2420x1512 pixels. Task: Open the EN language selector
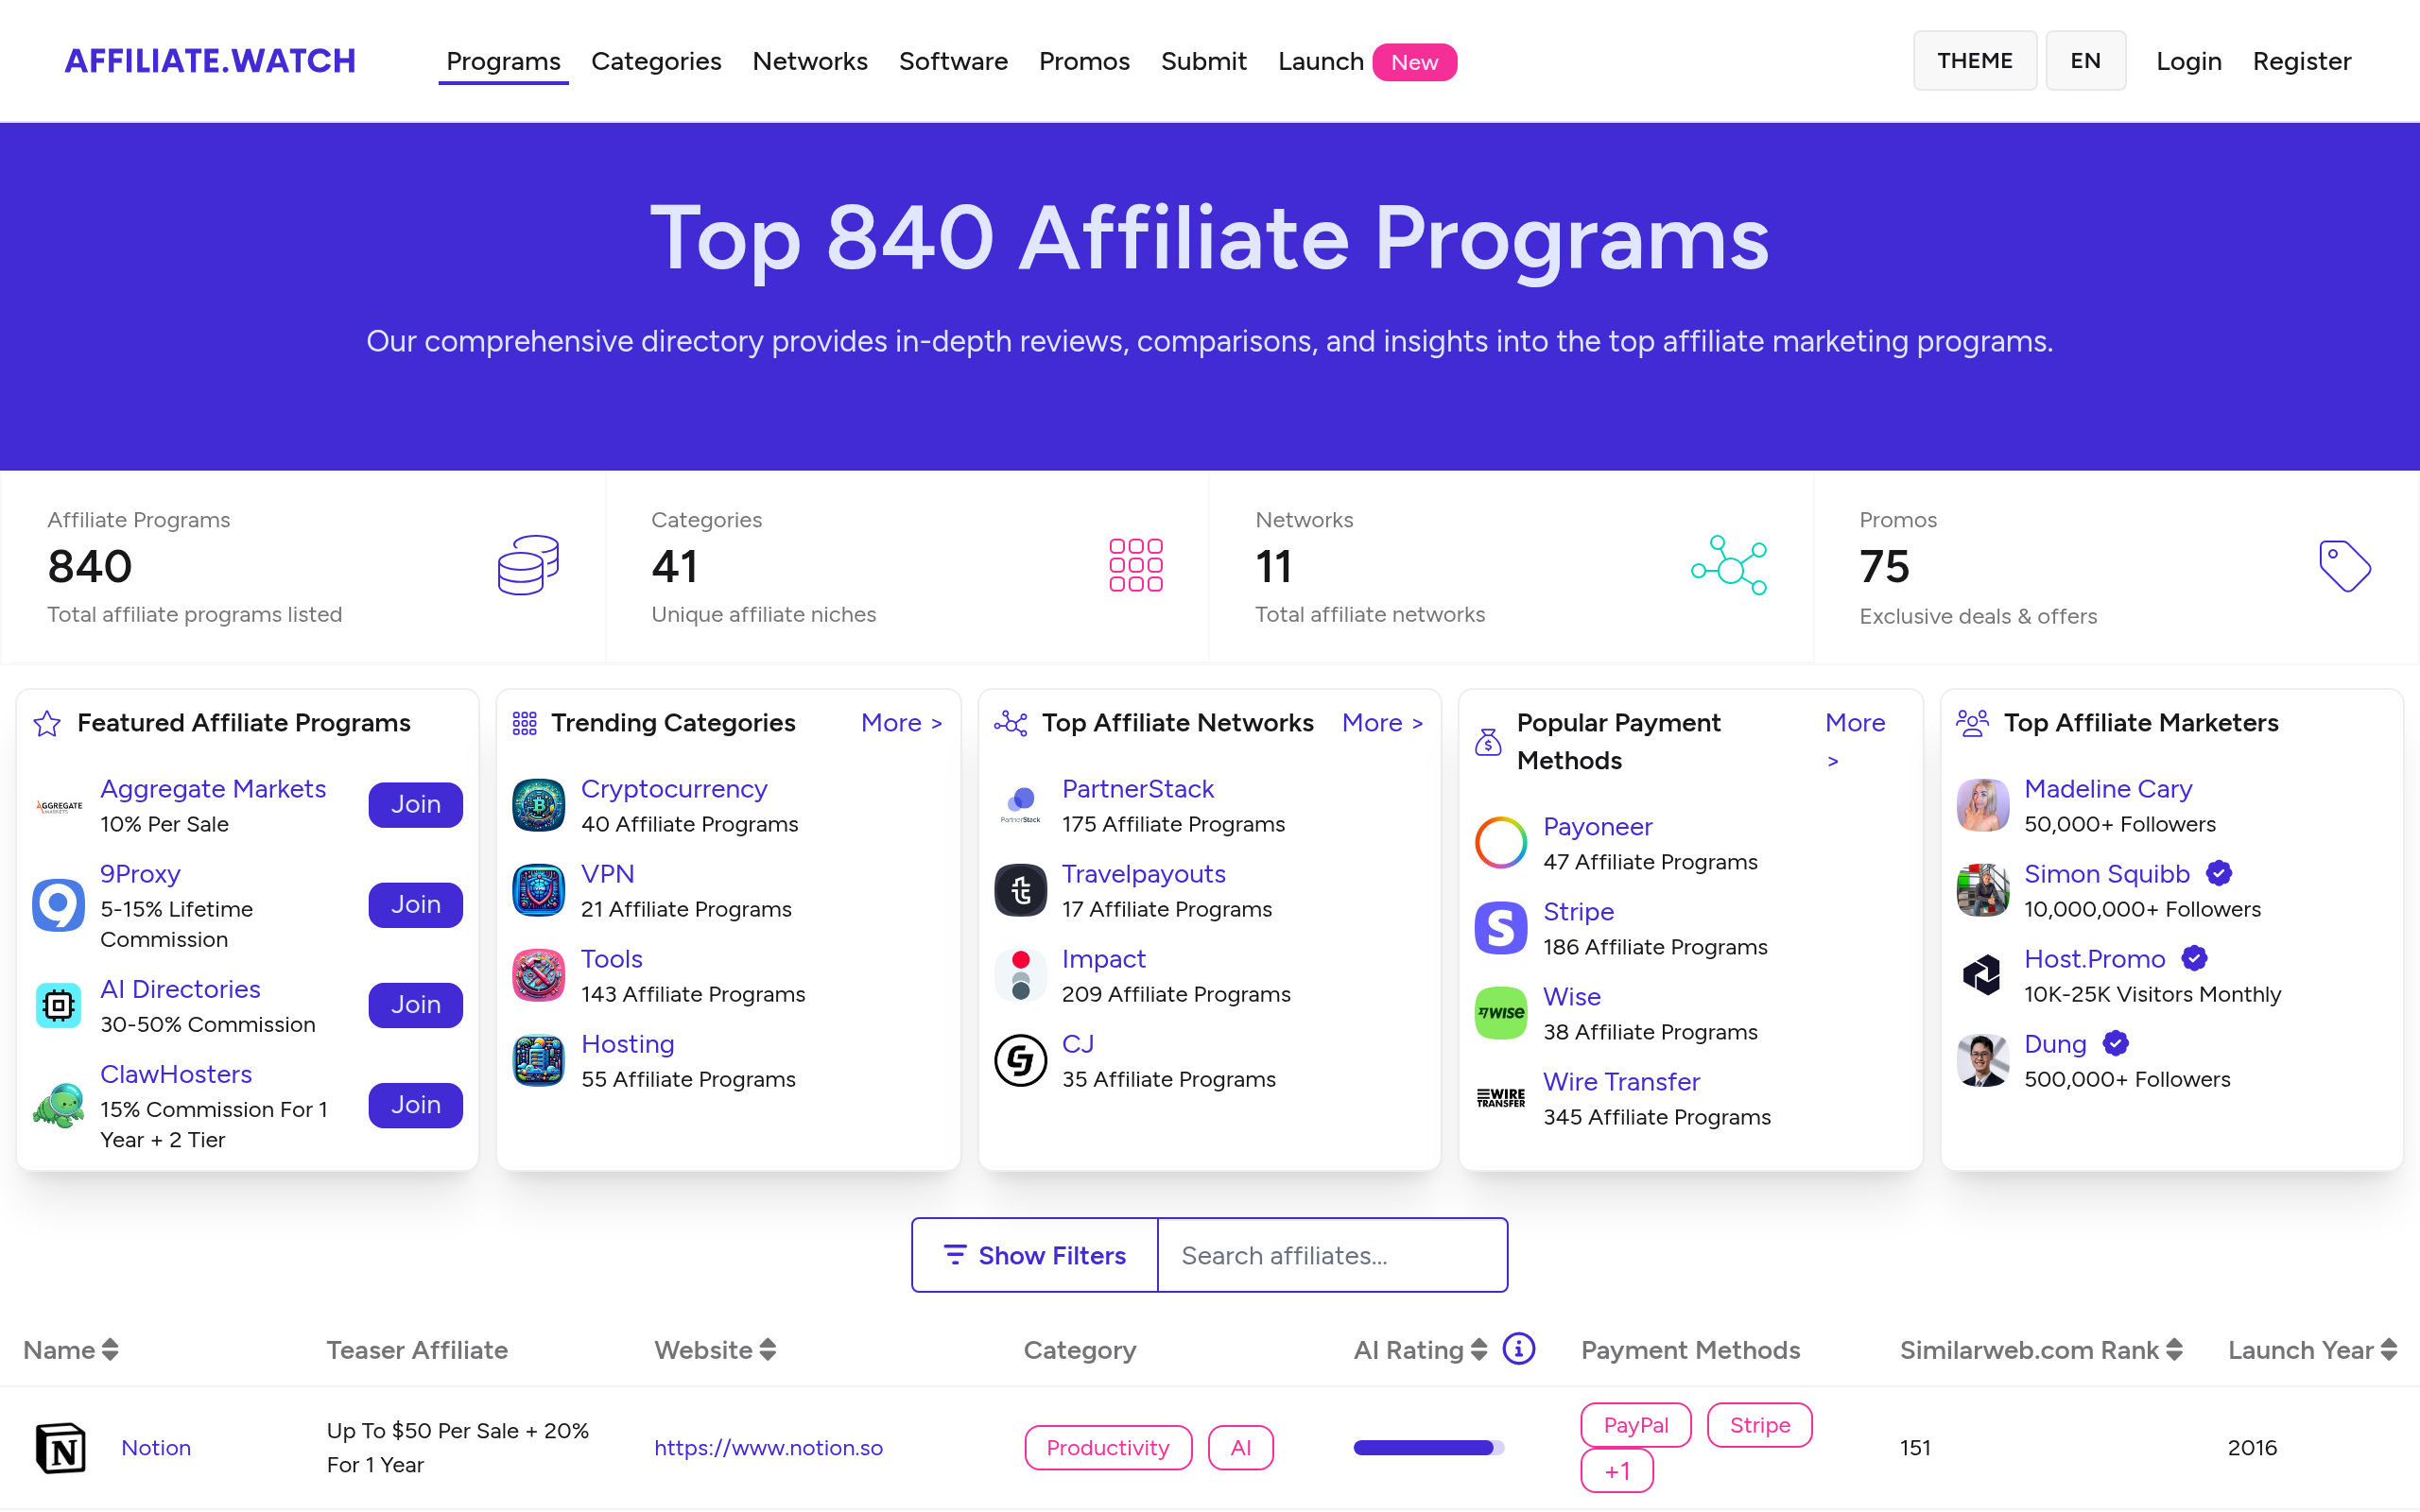coord(2085,60)
